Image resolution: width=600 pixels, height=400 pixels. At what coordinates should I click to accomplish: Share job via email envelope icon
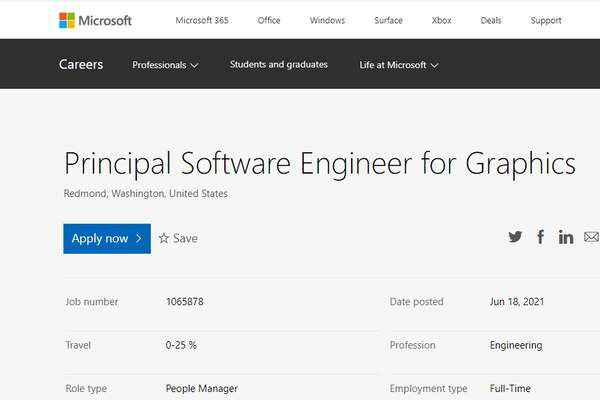click(x=592, y=237)
